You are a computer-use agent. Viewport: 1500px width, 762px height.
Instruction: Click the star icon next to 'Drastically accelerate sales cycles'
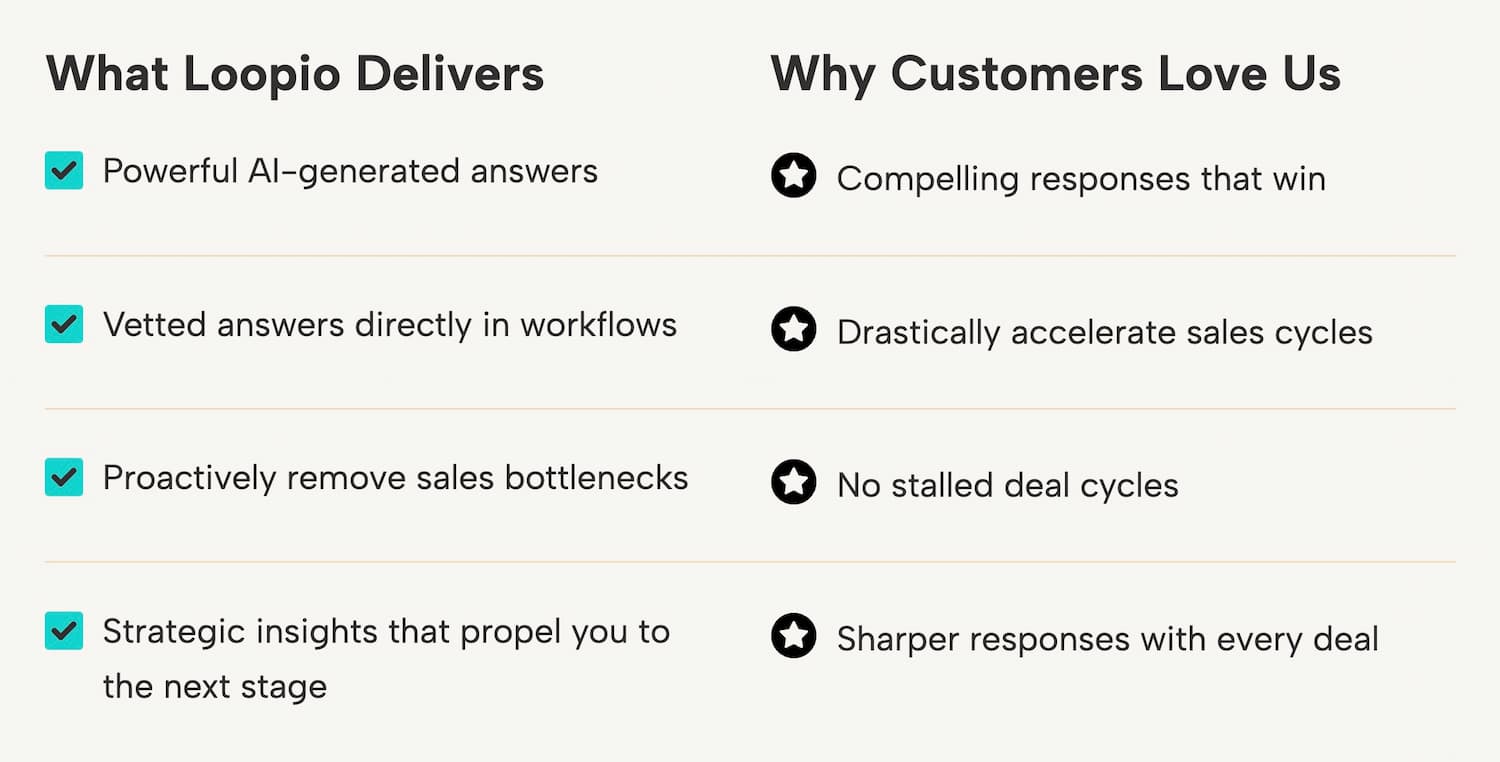click(793, 331)
